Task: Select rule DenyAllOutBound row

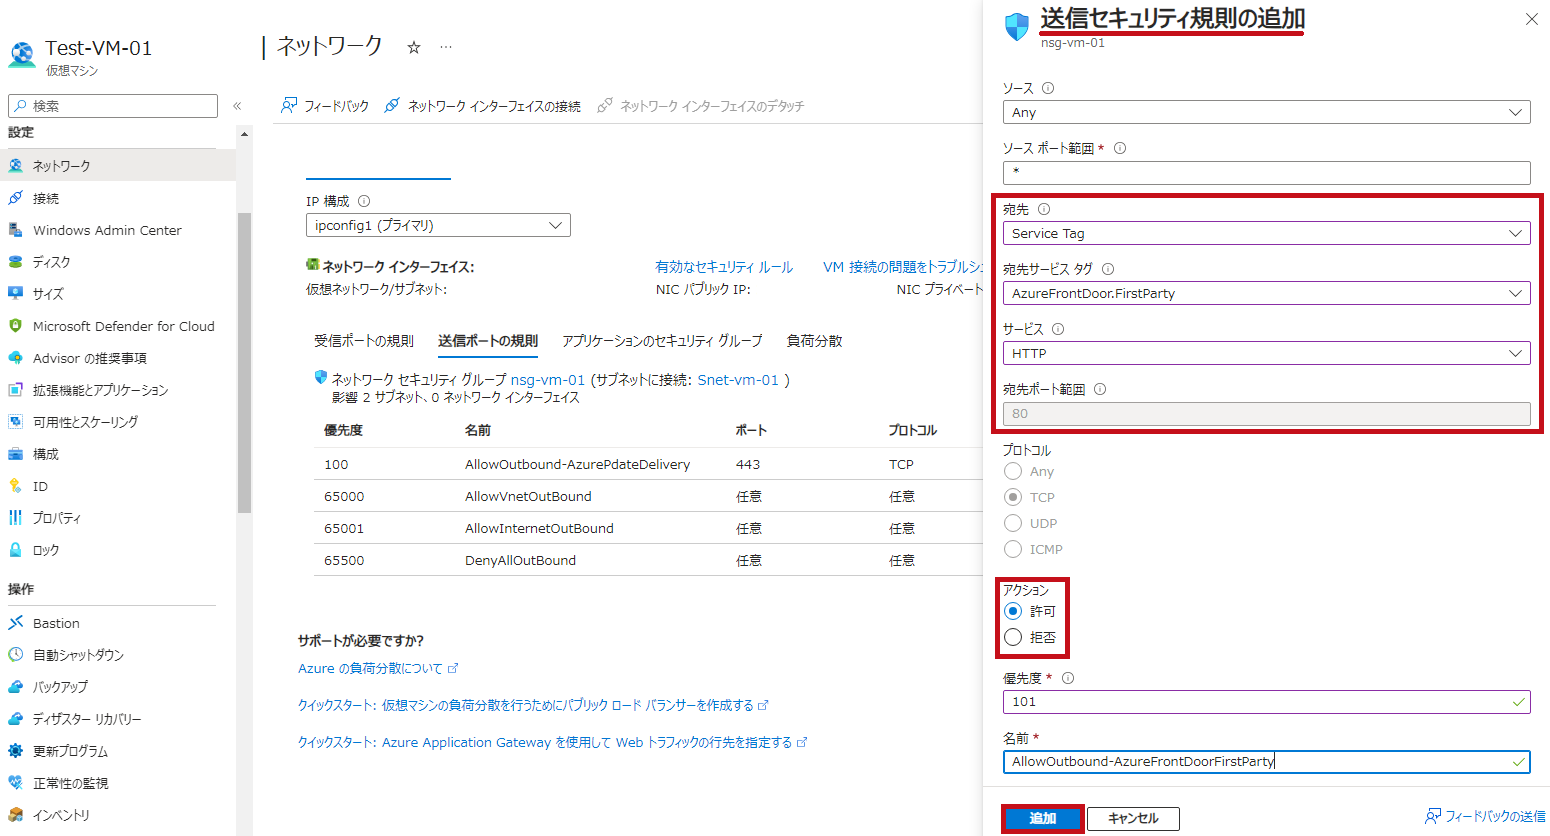Action: pos(648,560)
